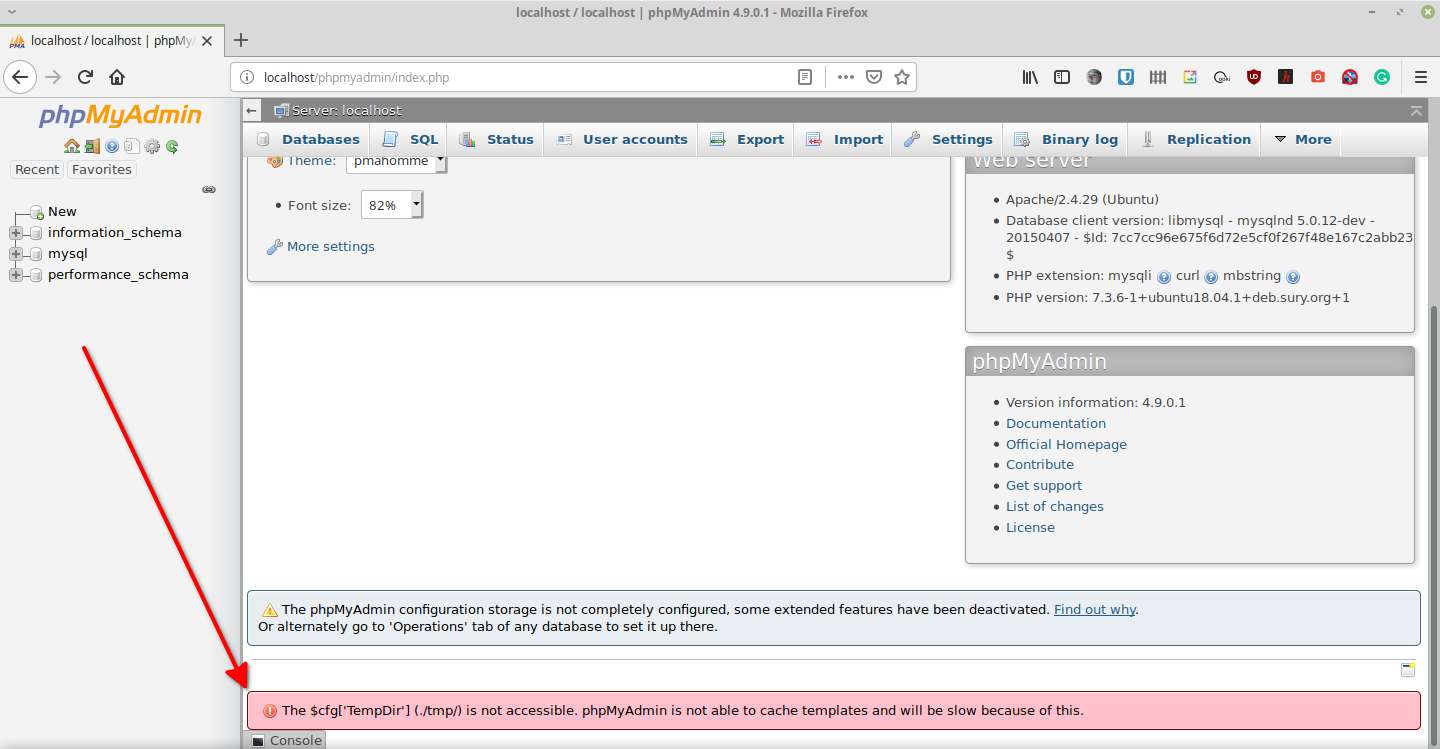Click the Recent tables button
The height and width of the screenshot is (749, 1440).
(37, 170)
